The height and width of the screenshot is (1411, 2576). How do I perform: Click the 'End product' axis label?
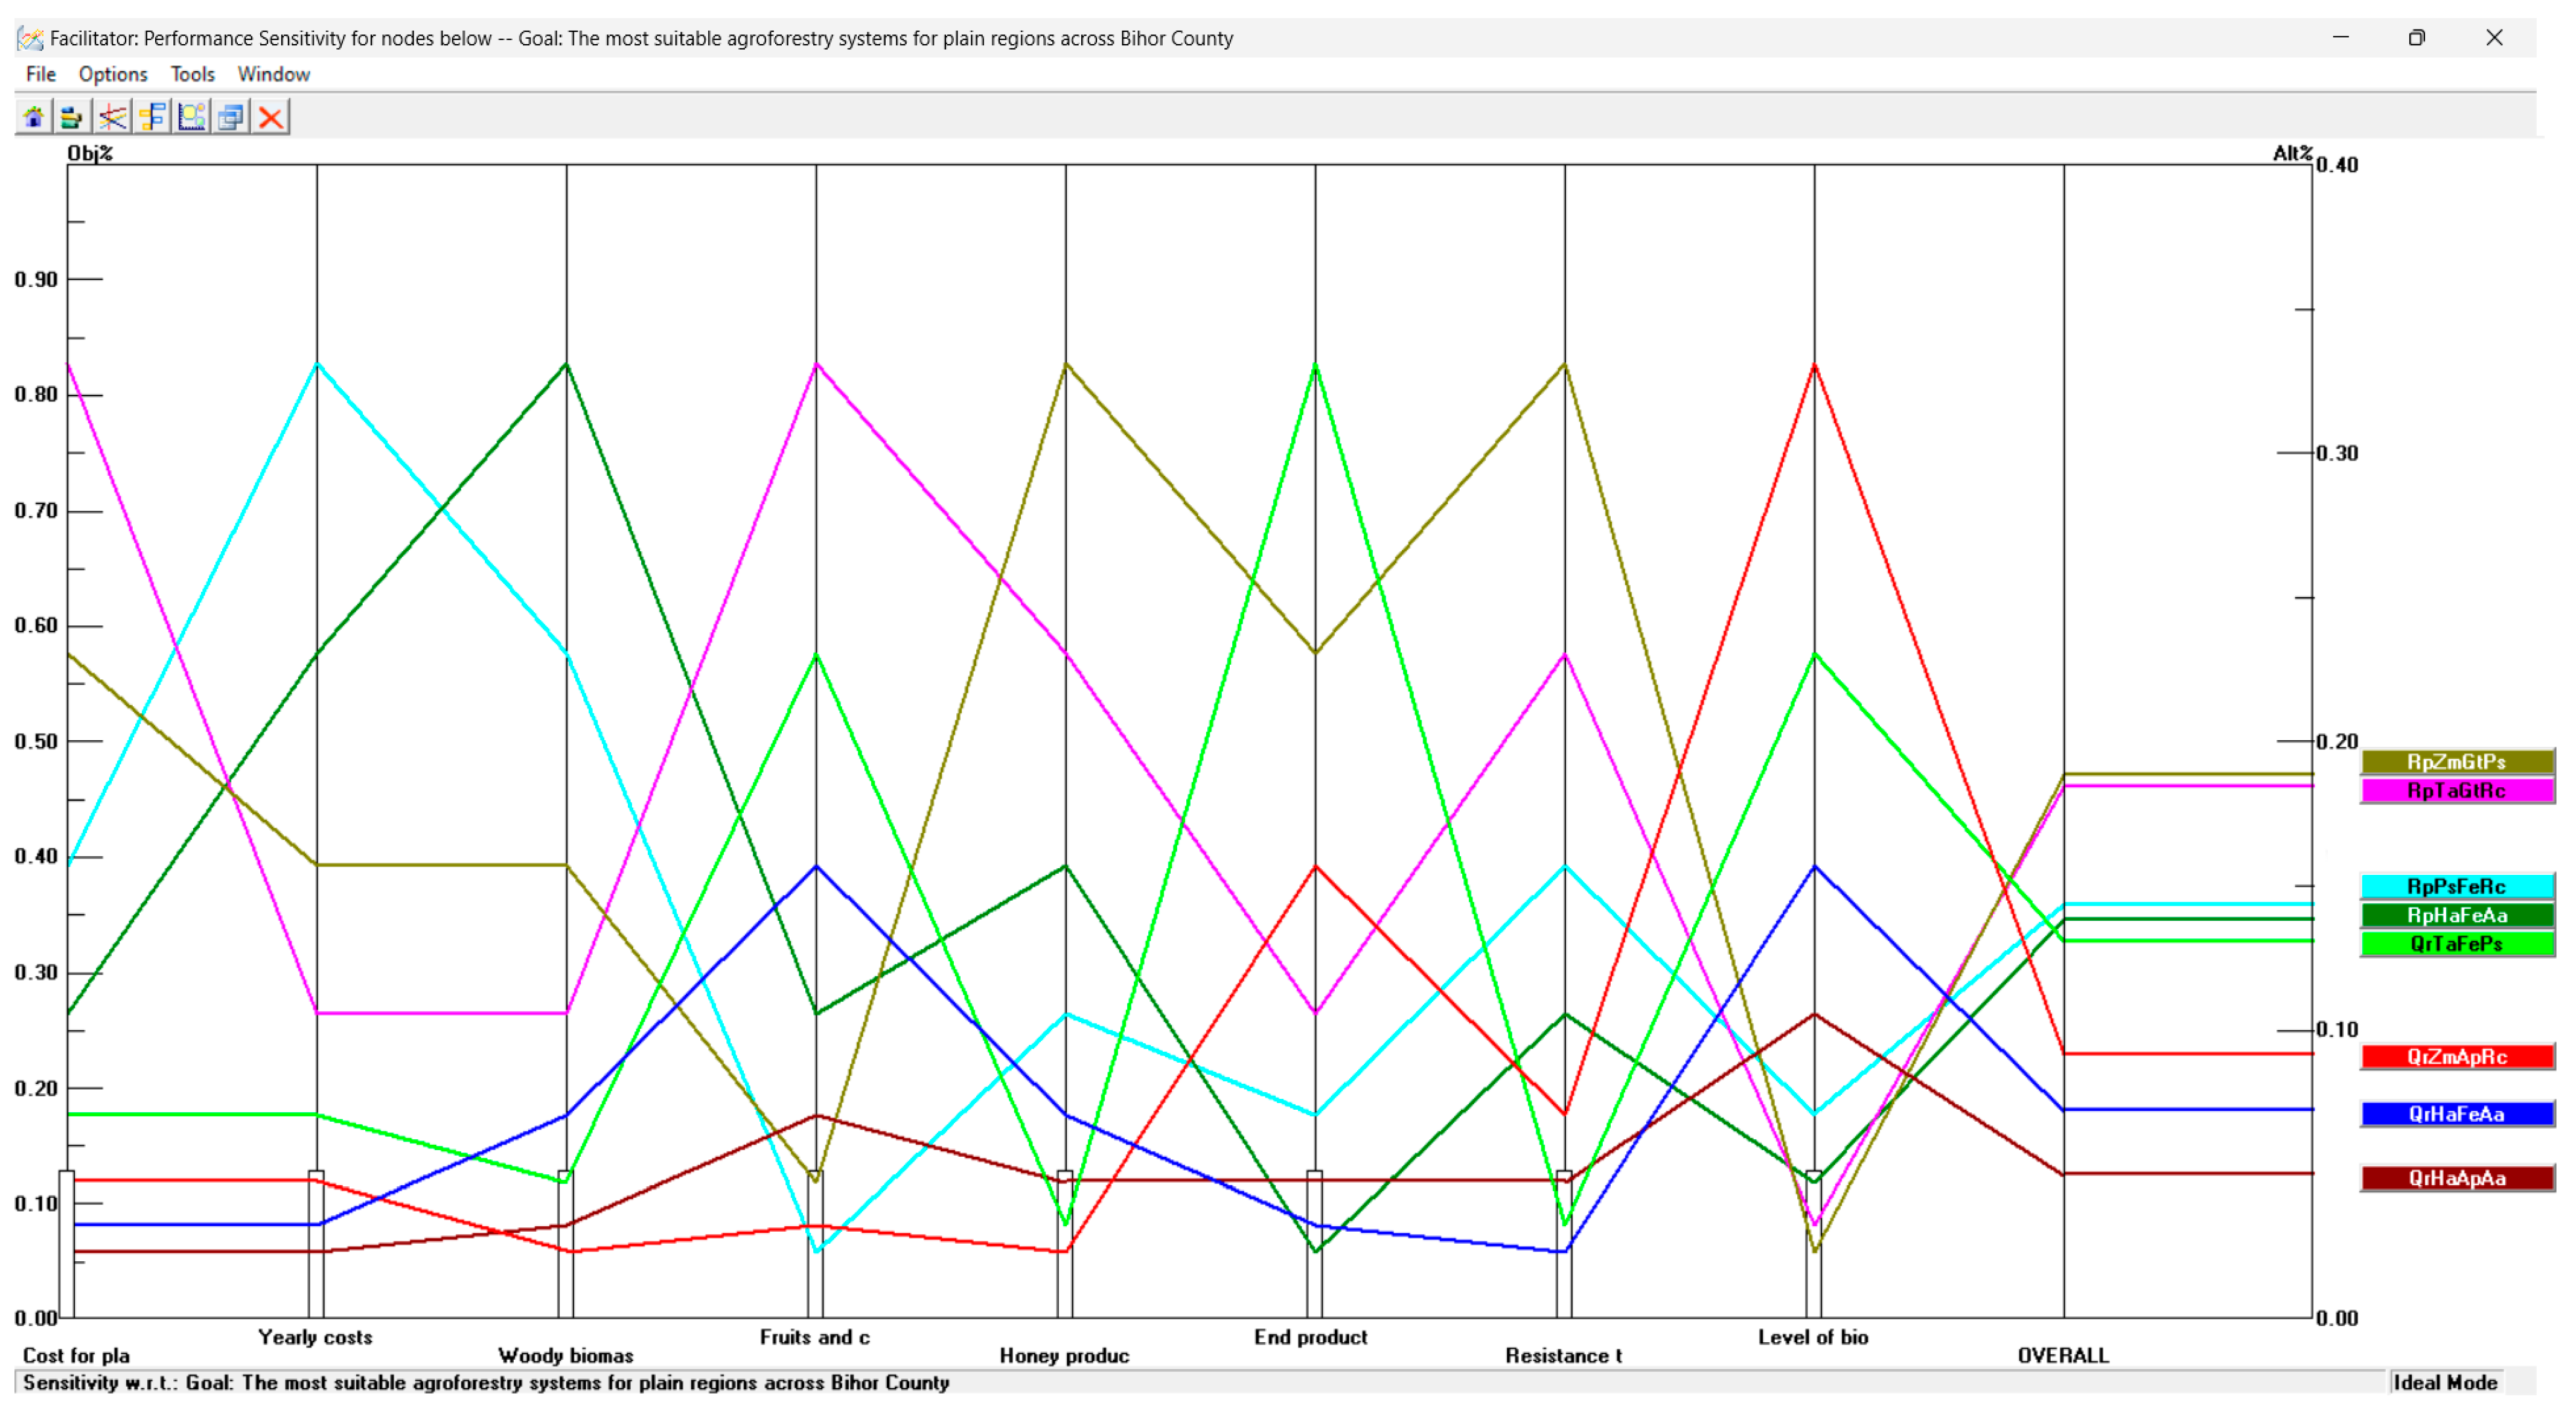click(x=1311, y=1338)
